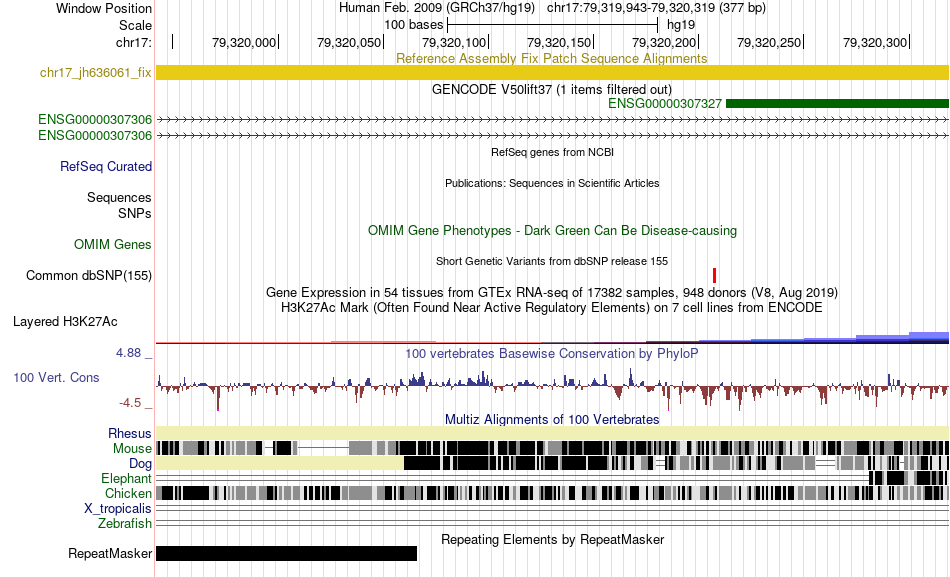Open Repeating Elements by RepeatMasker title
950x577 pixels.
[553, 539]
